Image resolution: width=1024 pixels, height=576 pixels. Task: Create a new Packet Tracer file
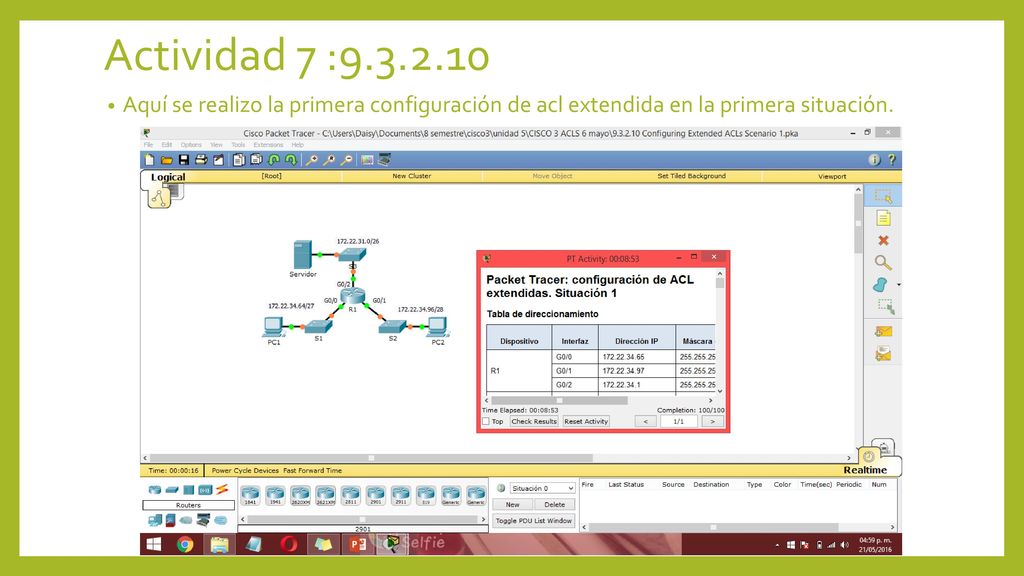[x=150, y=160]
